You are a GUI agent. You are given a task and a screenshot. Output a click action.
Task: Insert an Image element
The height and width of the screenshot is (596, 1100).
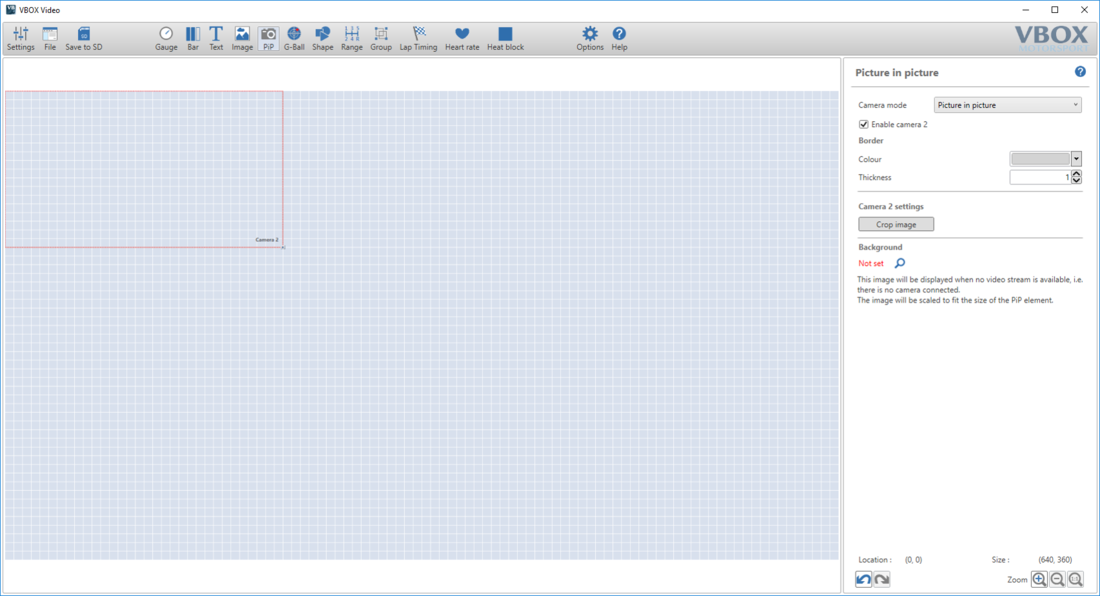(242, 39)
